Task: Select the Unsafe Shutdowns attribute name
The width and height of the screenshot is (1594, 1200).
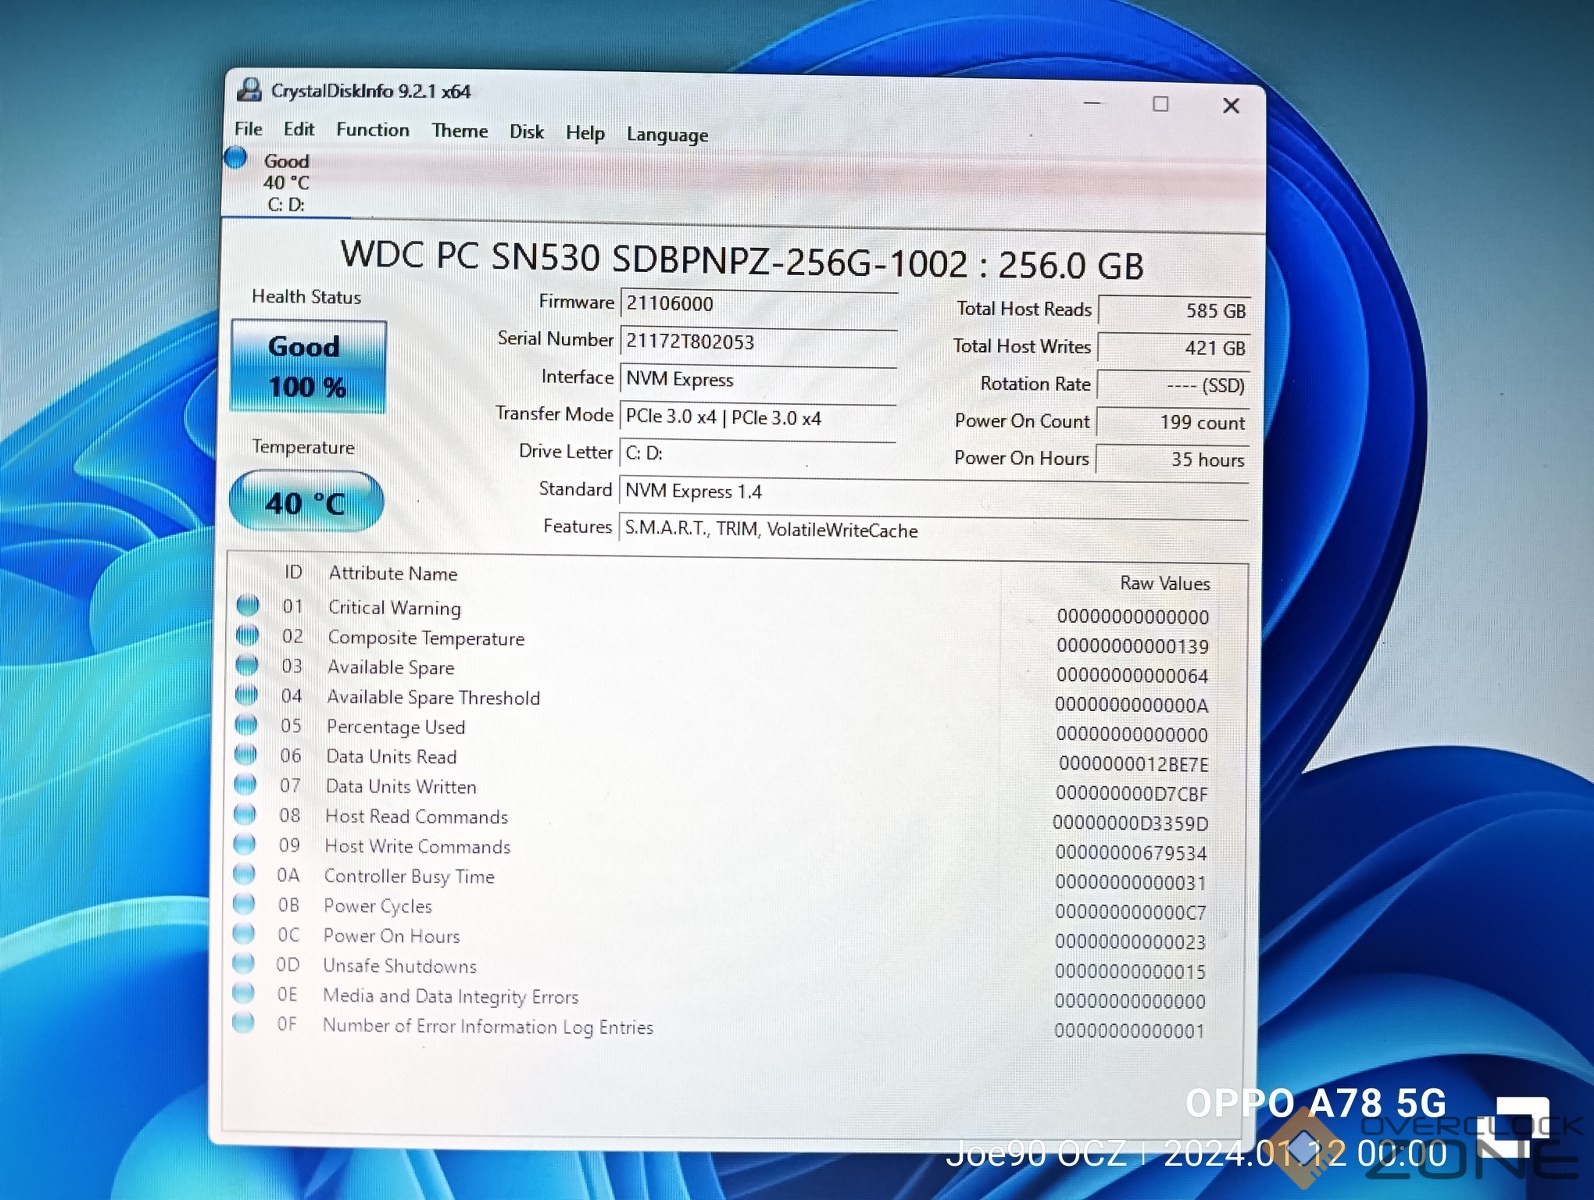Action: tap(399, 966)
